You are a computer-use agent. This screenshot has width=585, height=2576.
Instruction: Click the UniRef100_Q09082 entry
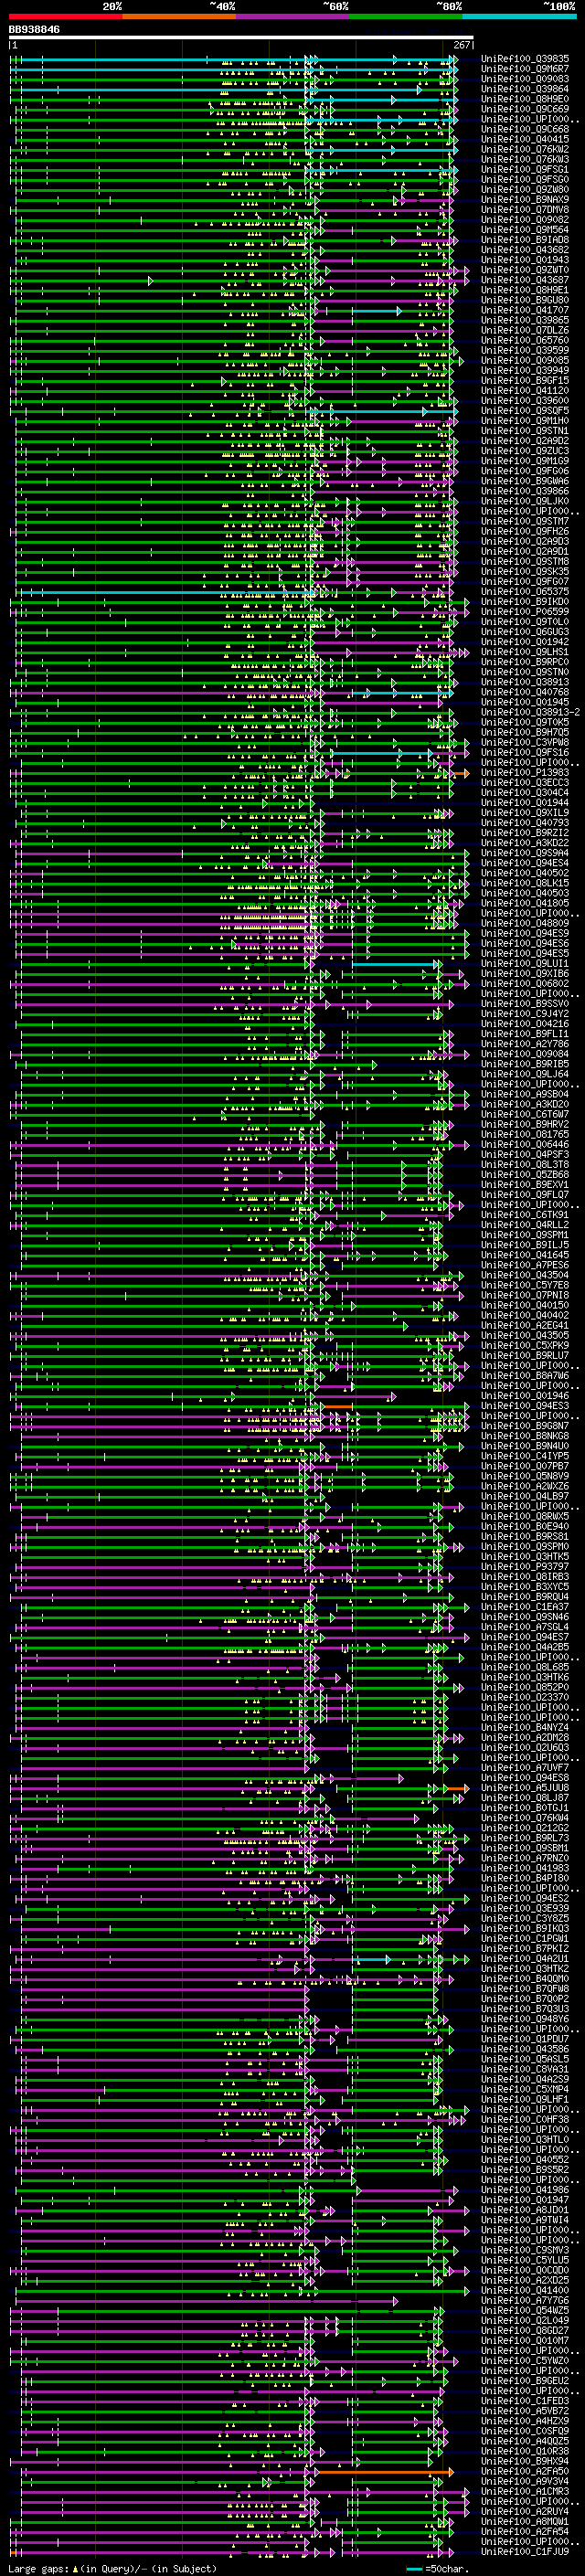[x=525, y=220]
